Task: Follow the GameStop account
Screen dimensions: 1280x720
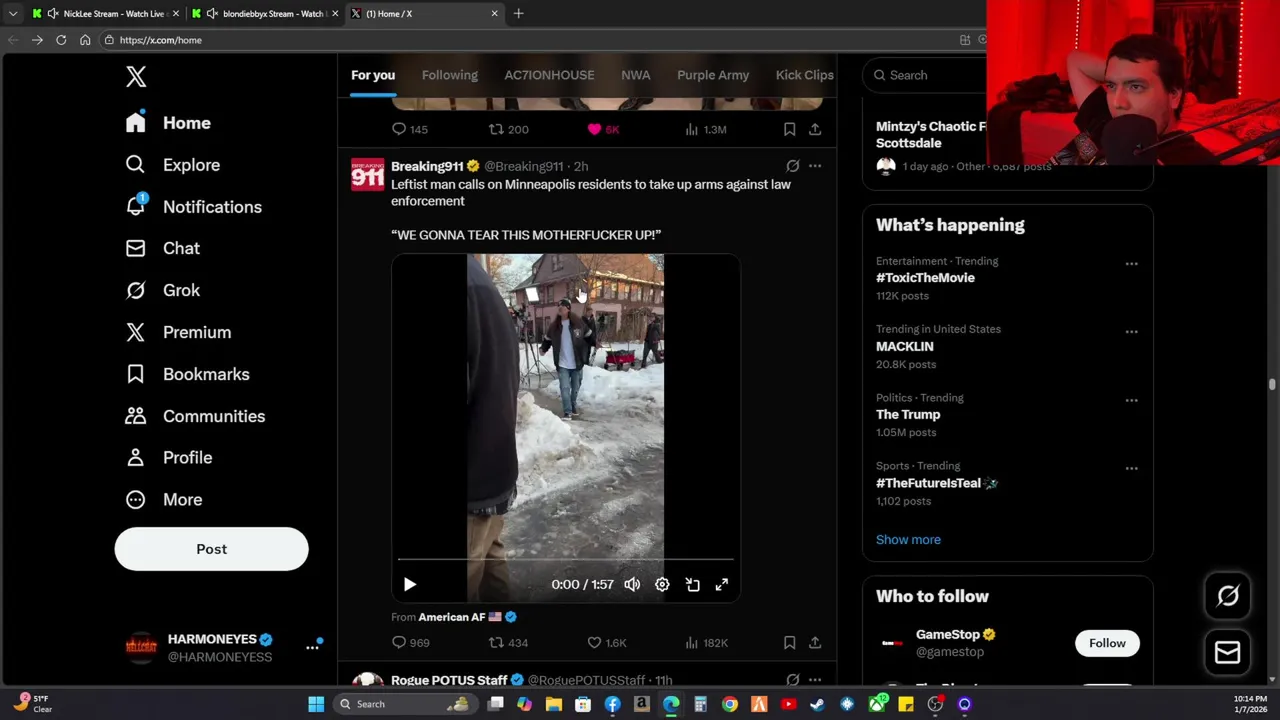Action: [x=1107, y=643]
